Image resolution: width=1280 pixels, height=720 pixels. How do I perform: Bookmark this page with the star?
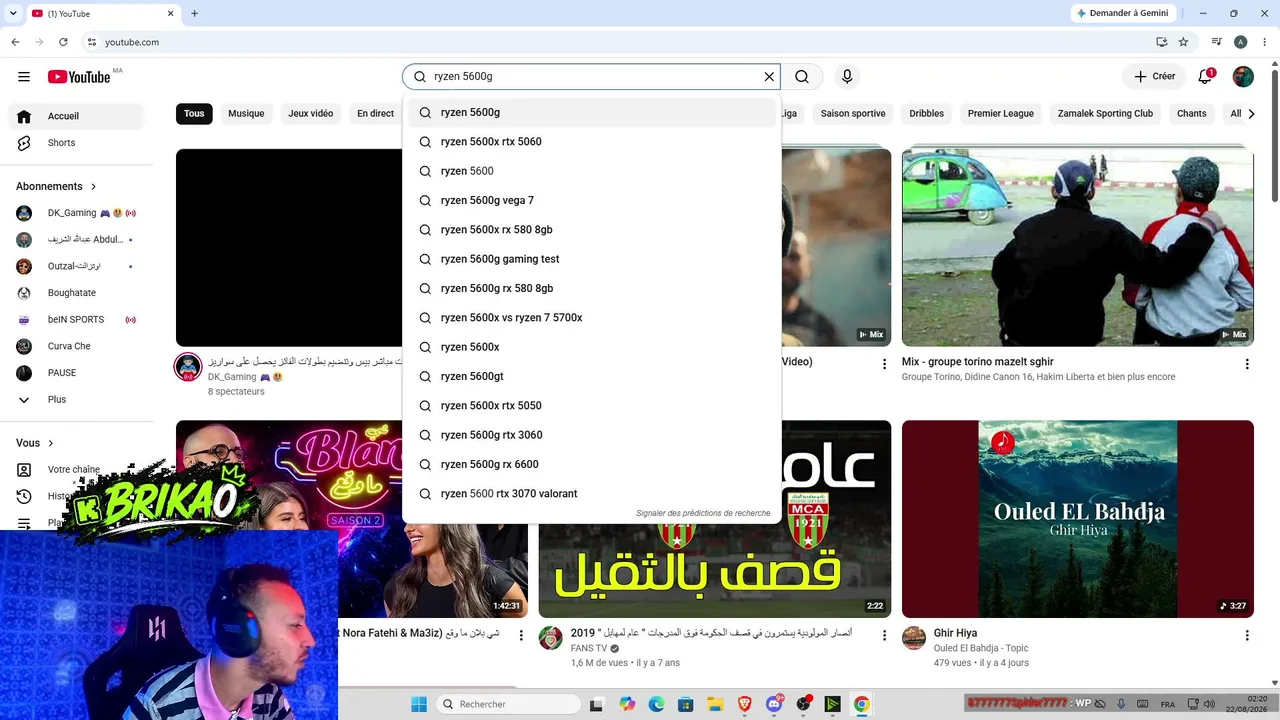tap(1183, 42)
